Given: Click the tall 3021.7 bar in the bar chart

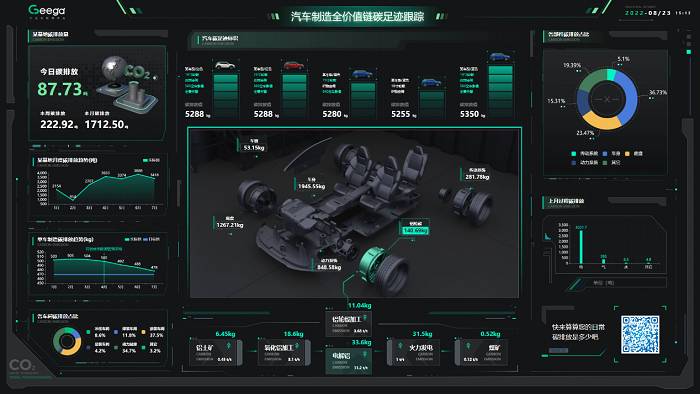Looking at the screenshot, I should click(581, 247).
